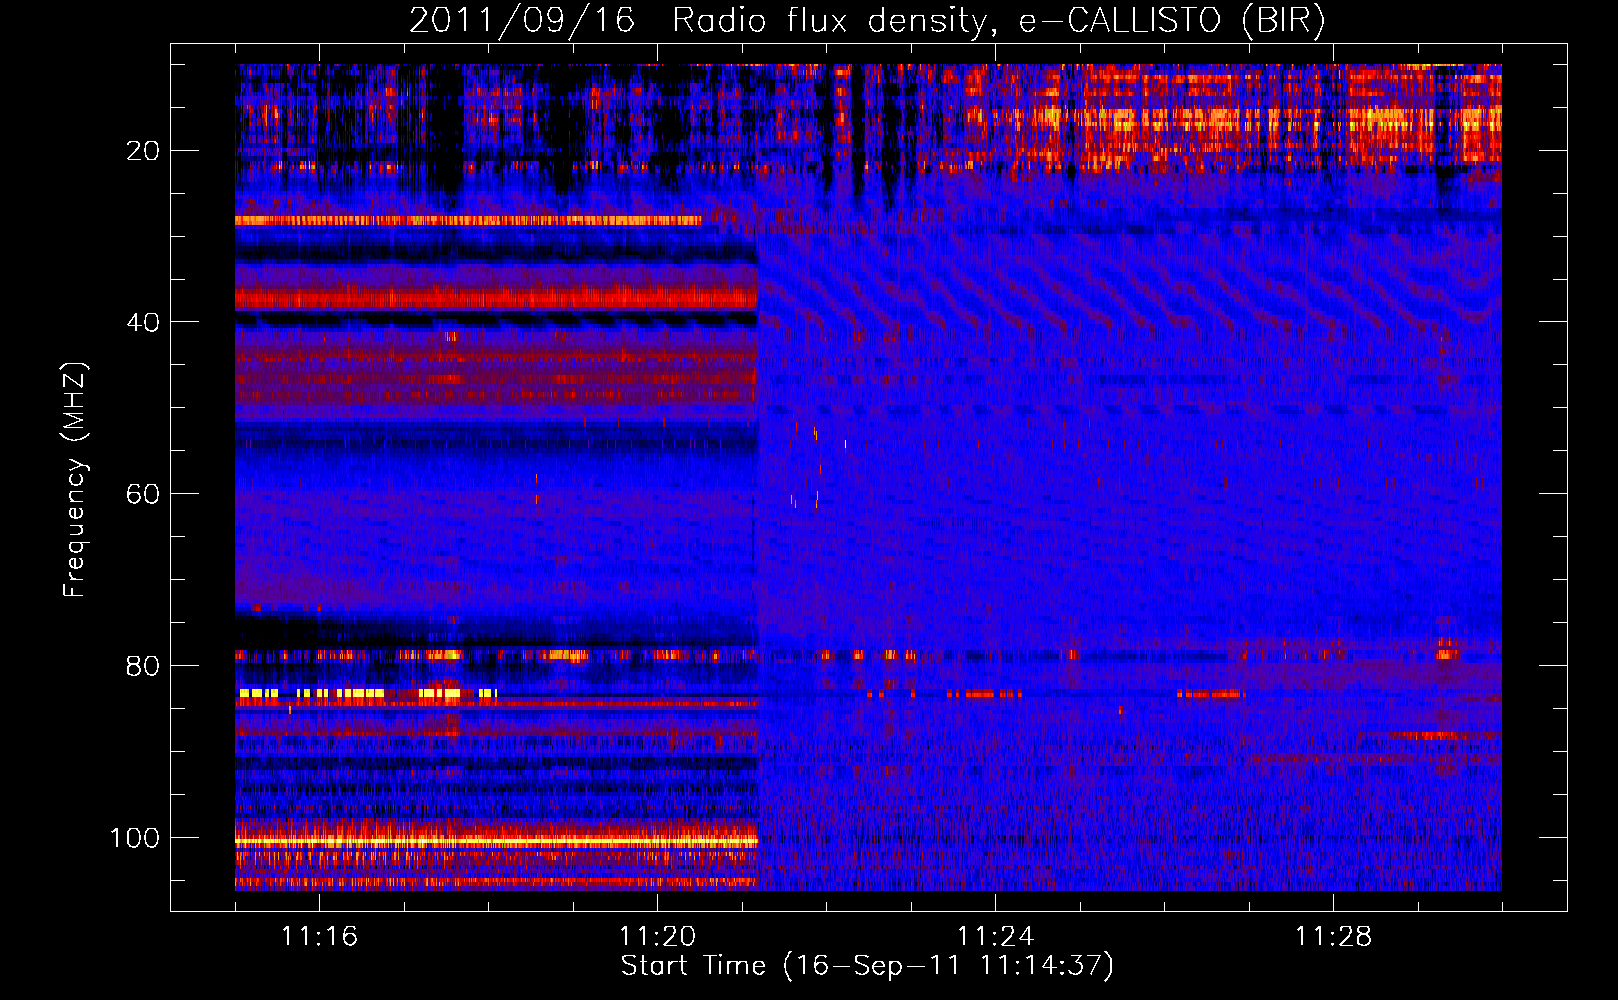Click the 11:24 time tick label
Image resolution: width=1618 pixels, height=1000 pixels.
[x=995, y=936]
